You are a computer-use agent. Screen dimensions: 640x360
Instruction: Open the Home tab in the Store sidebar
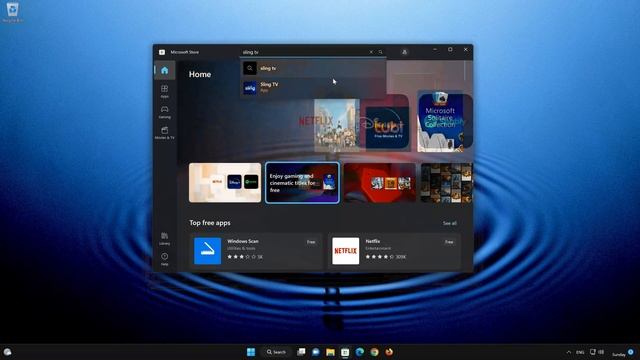(x=164, y=70)
